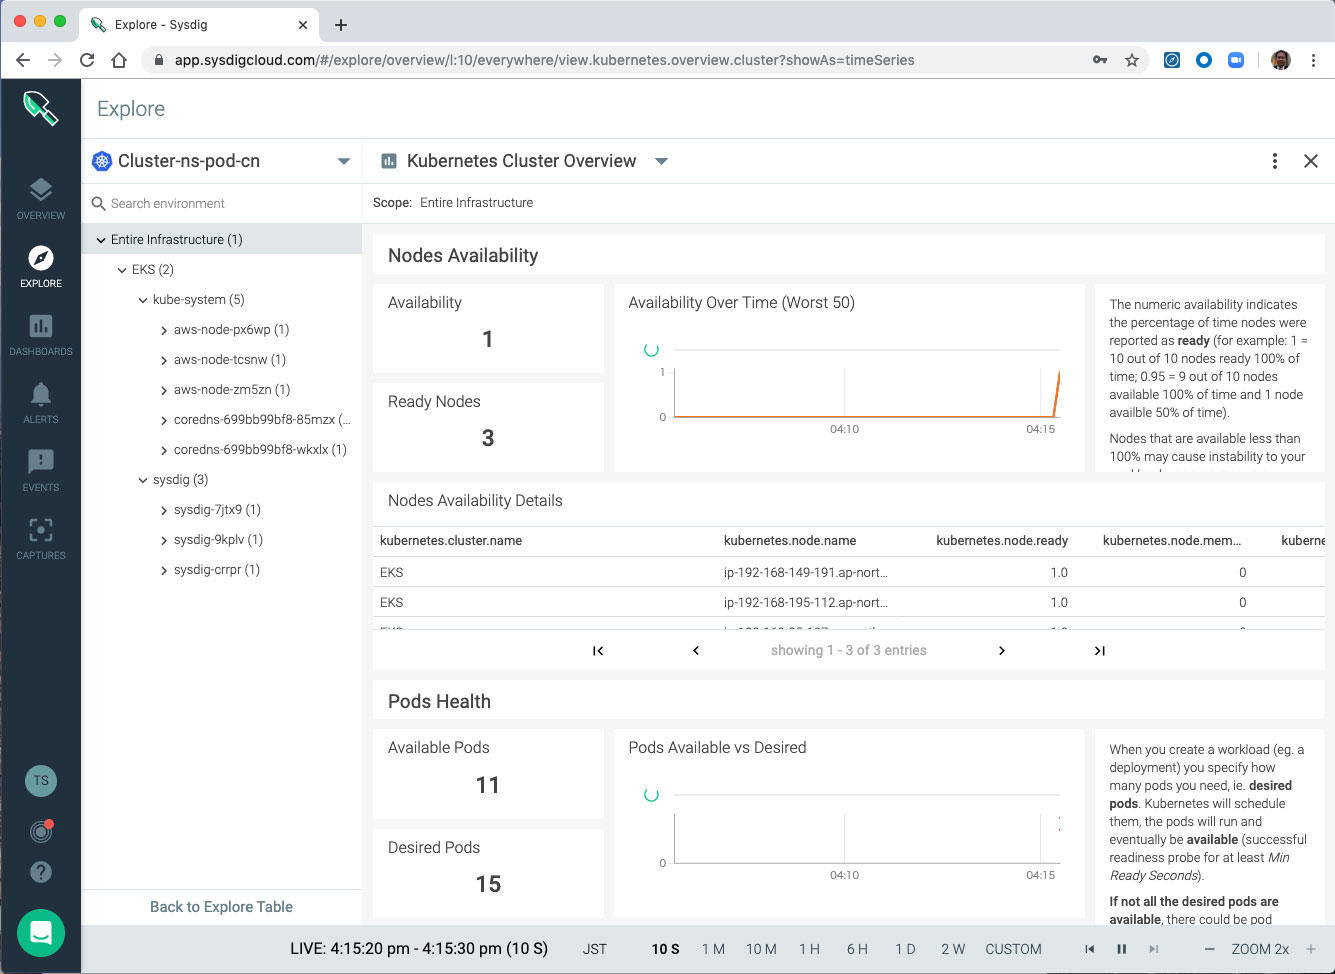Select the coredns-699bb99bf8-85mzx tree row
The image size is (1335, 974).
[x=221, y=420]
